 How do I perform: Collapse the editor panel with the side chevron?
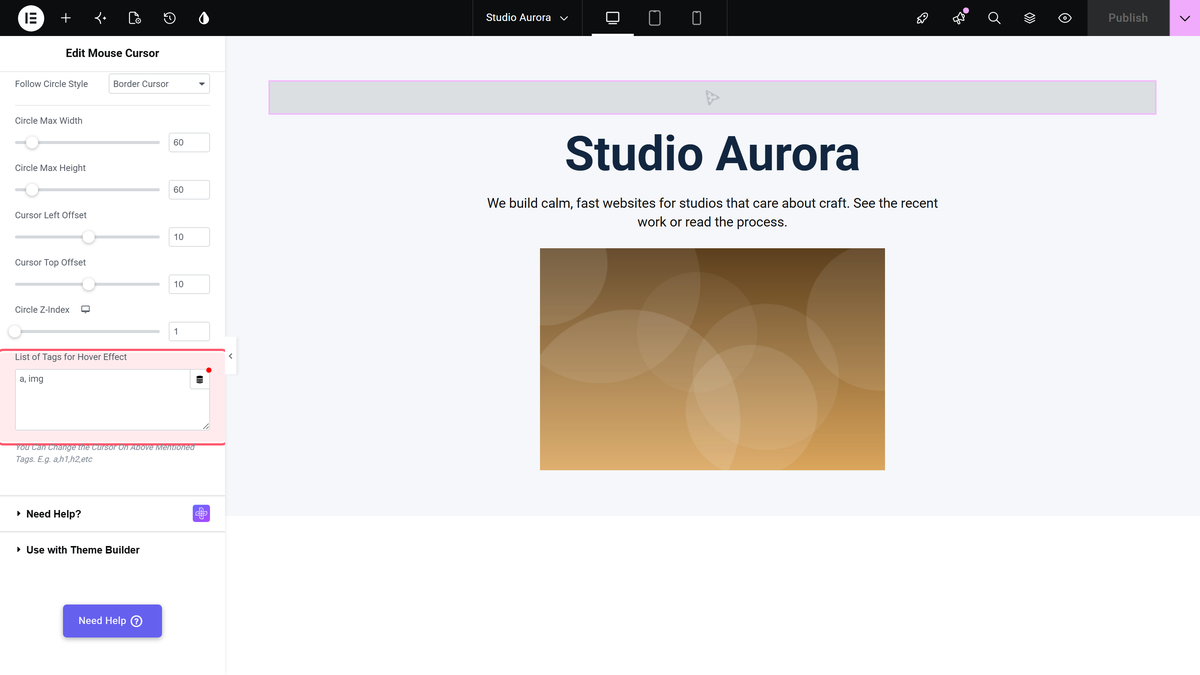pyautogui.click(x=230, y=356)
